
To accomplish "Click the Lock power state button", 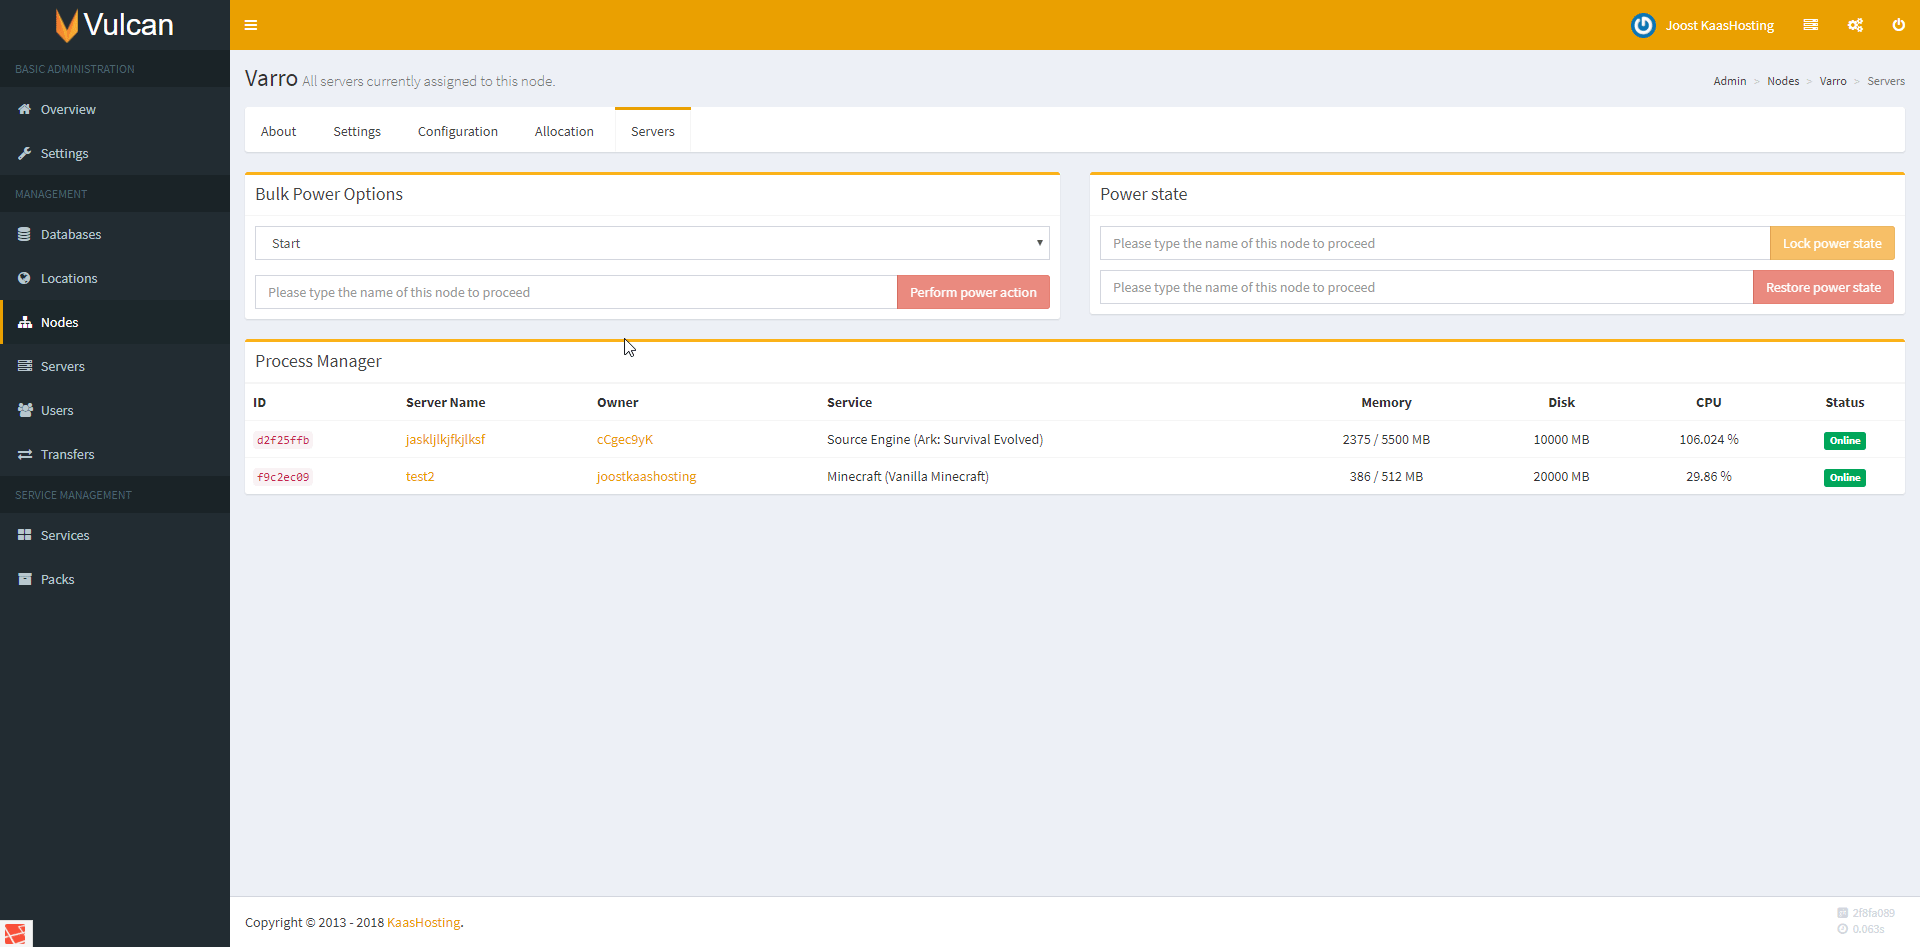I will pyautogui.click(x=1831, y=243).
